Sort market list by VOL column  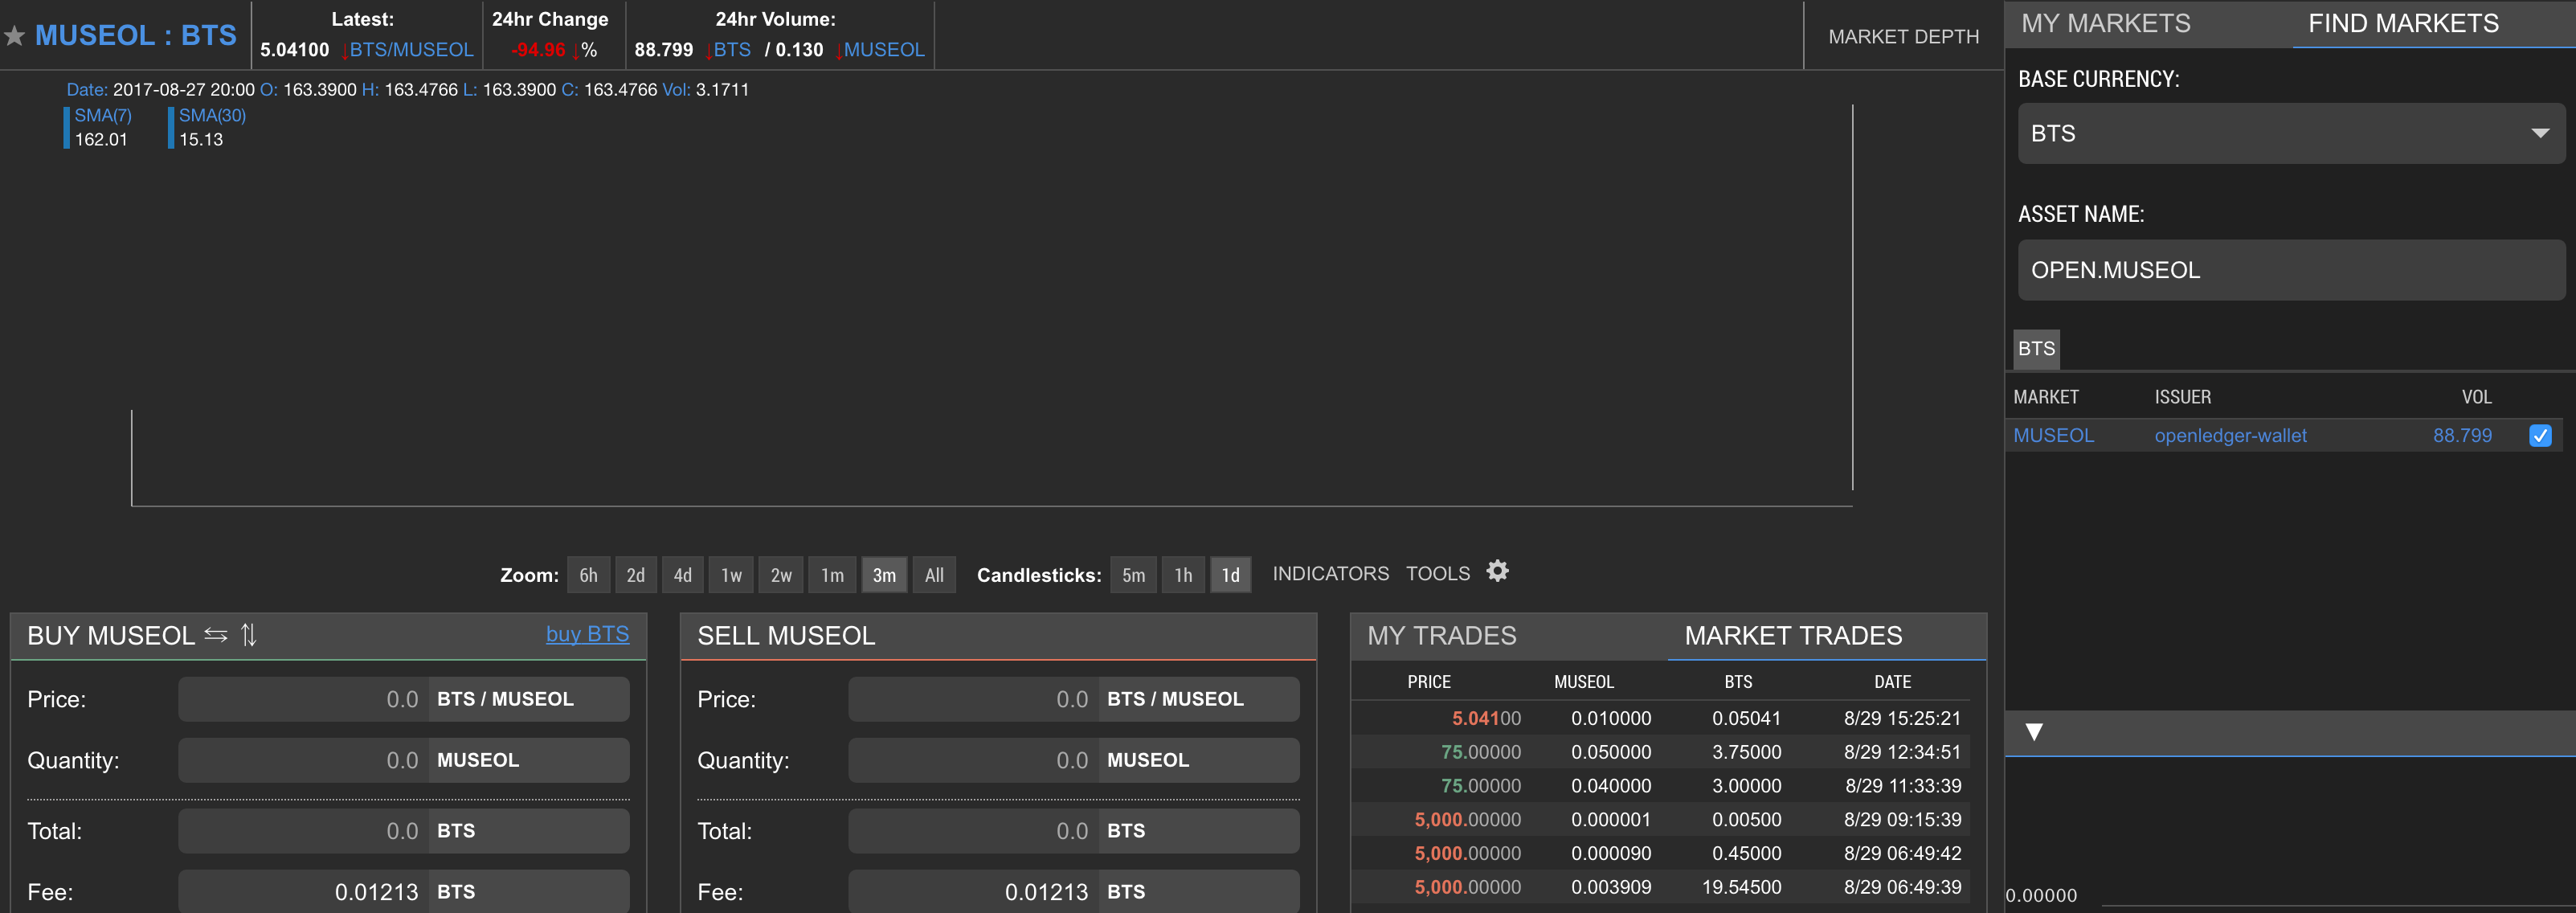tap(2476, 397)
